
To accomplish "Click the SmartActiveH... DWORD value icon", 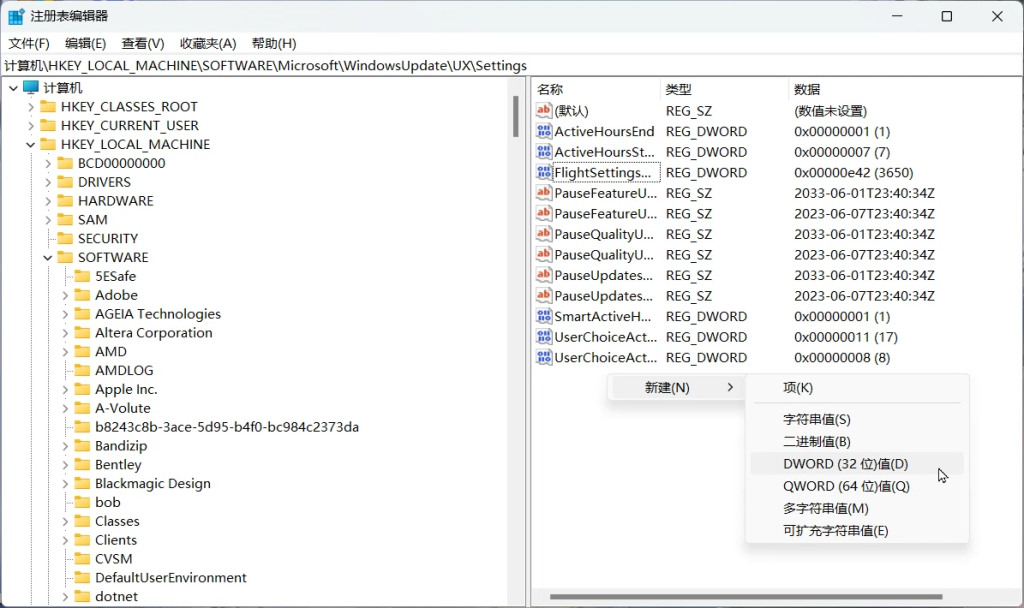I will pos(544,316).
